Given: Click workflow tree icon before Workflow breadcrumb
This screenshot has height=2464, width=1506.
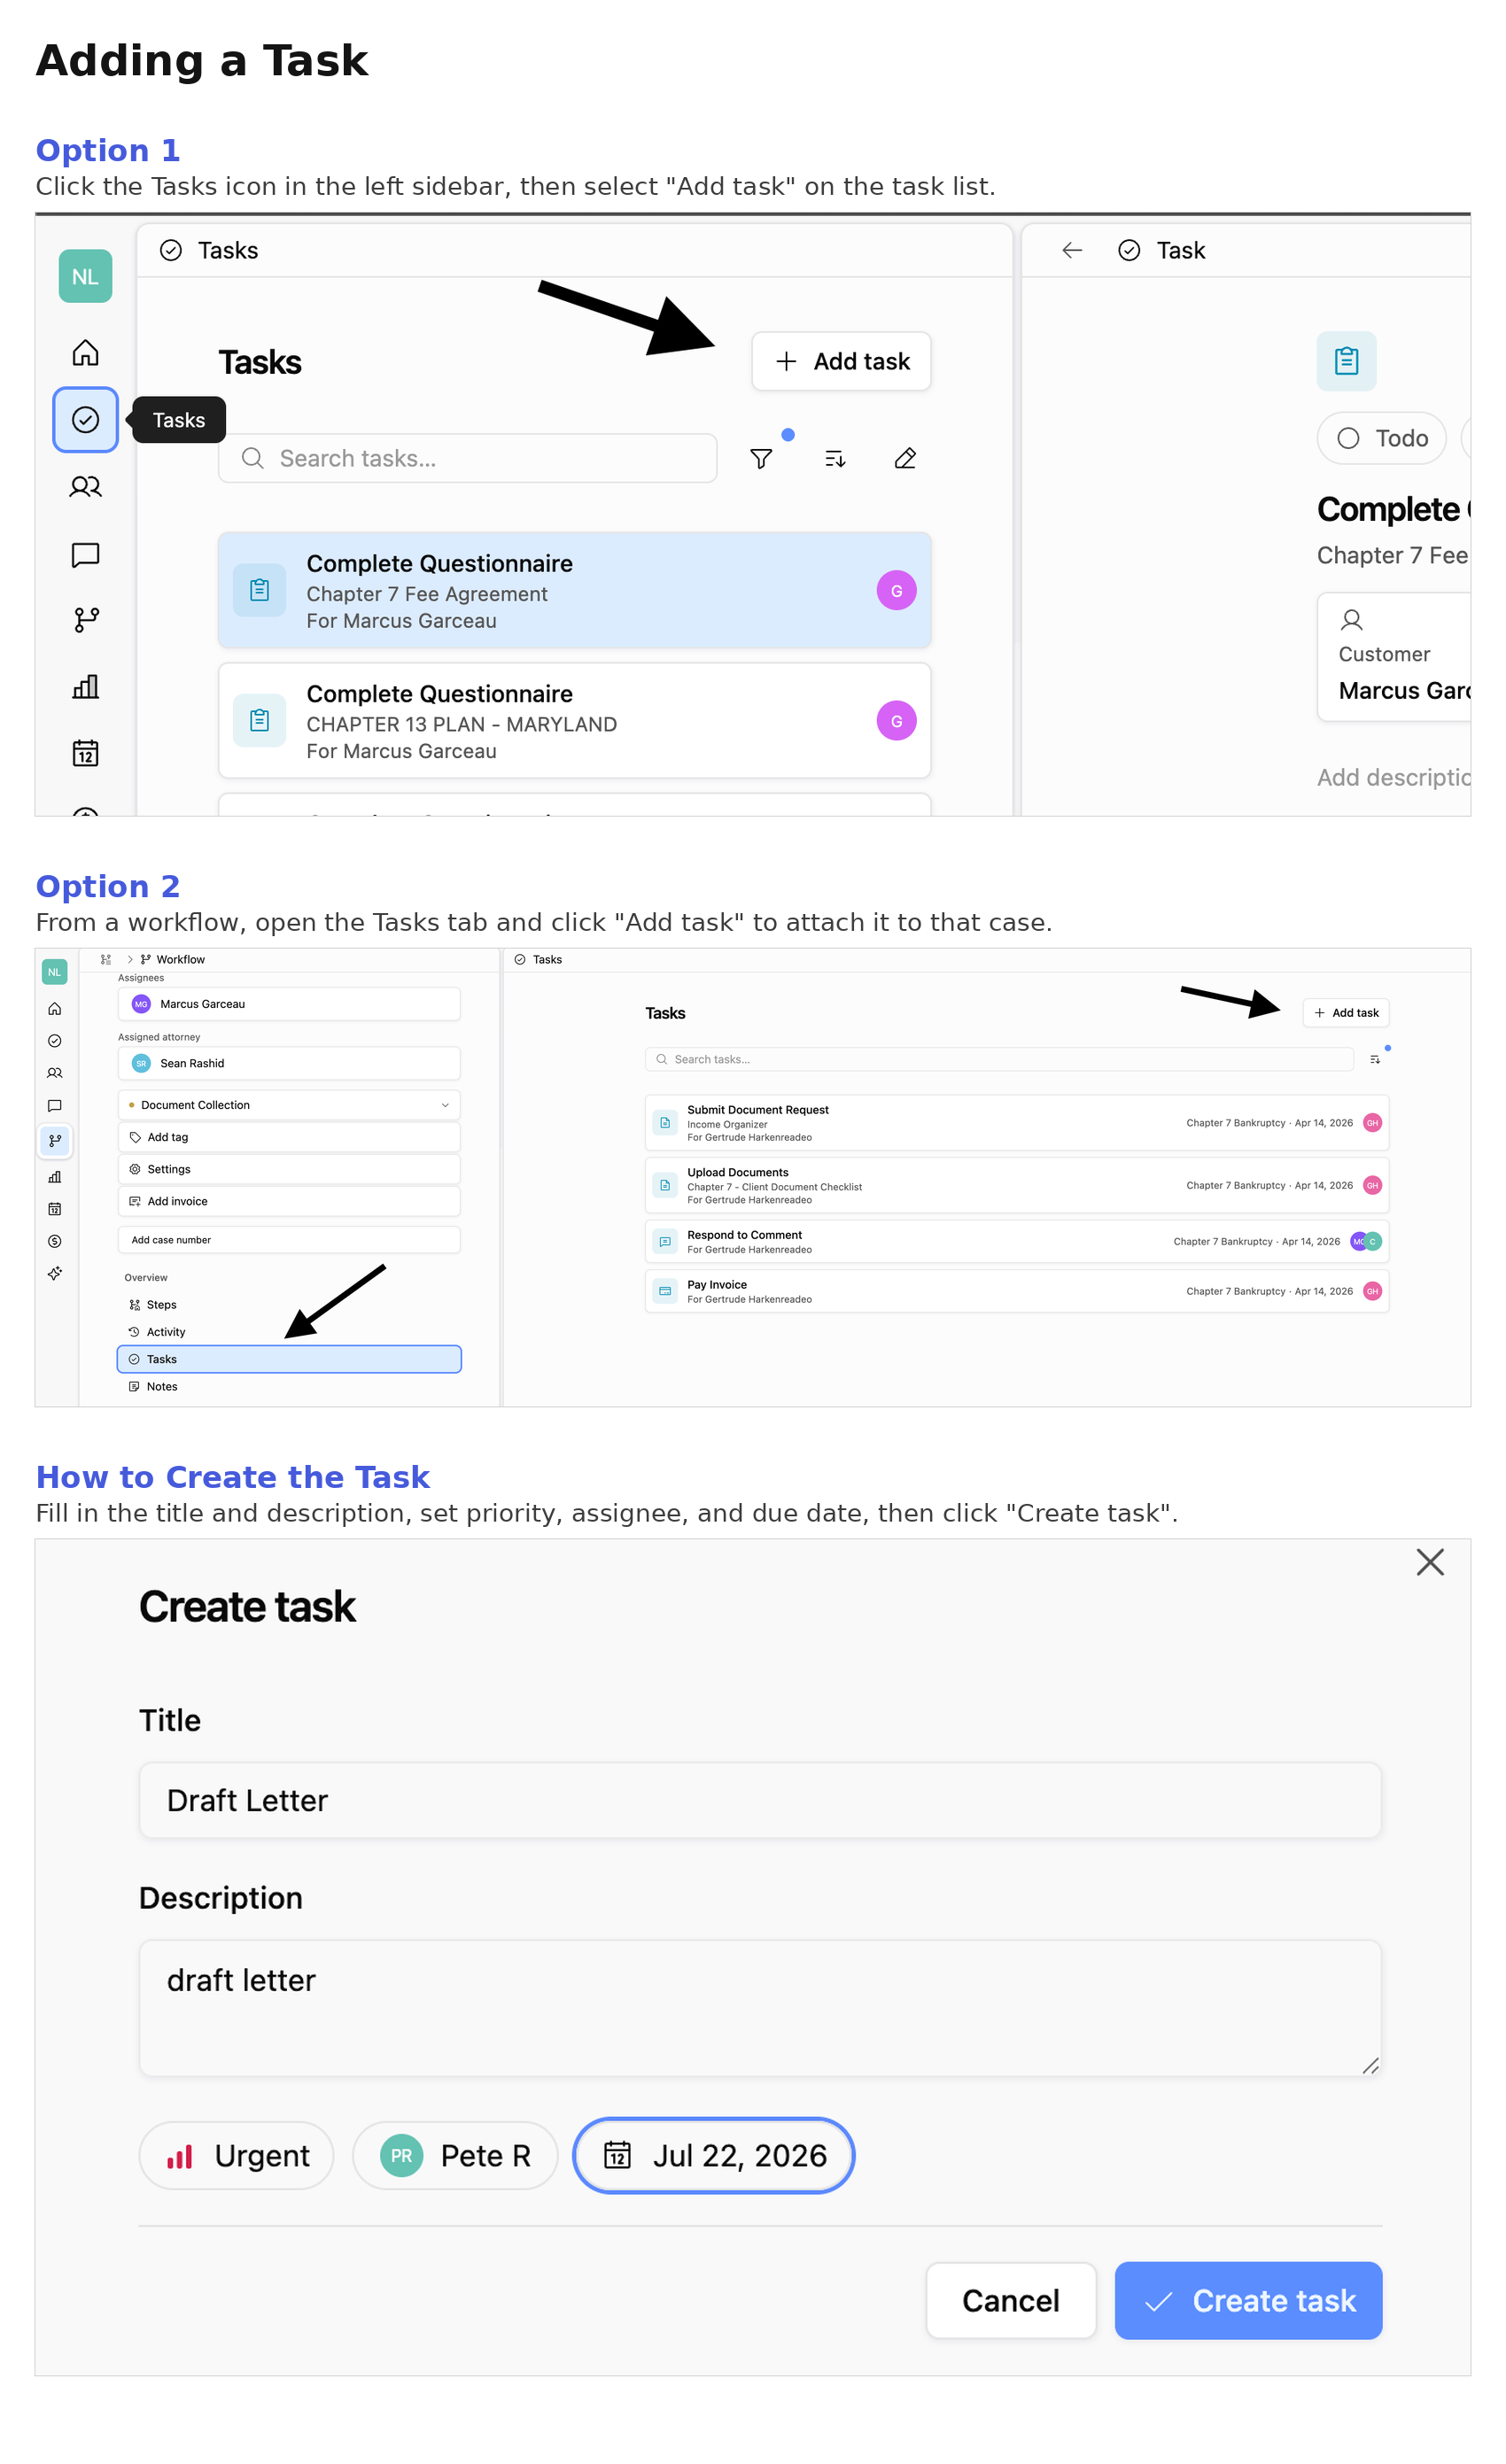Looking at the screenshot, I should 106,959.
